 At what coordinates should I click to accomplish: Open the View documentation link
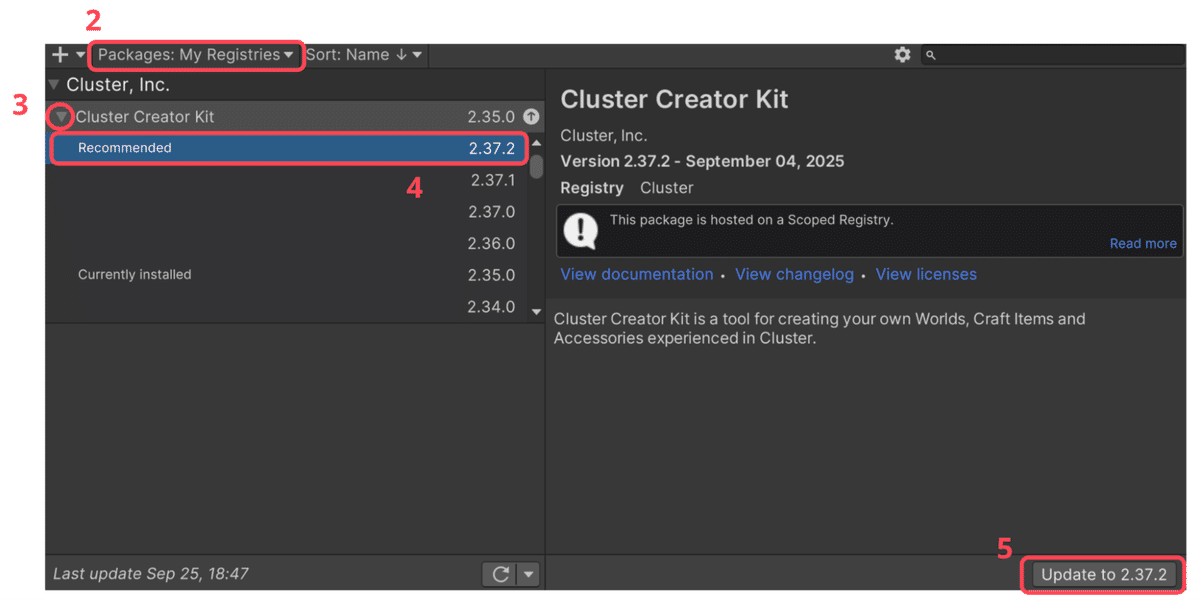637,274
